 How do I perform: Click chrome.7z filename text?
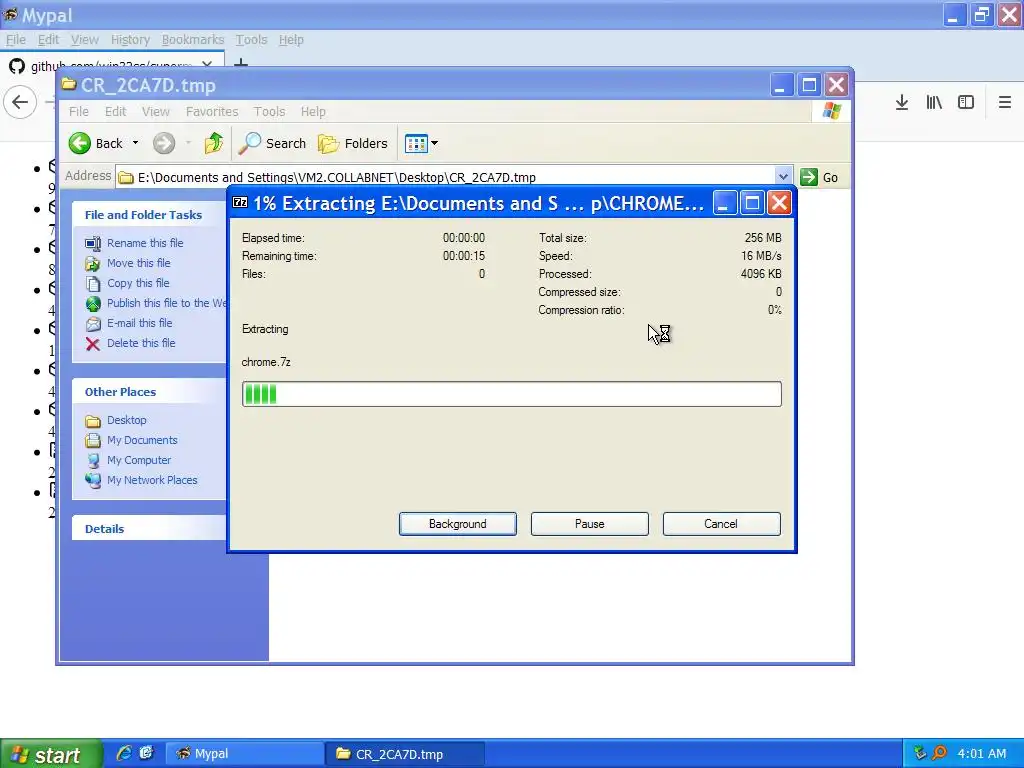266,362
